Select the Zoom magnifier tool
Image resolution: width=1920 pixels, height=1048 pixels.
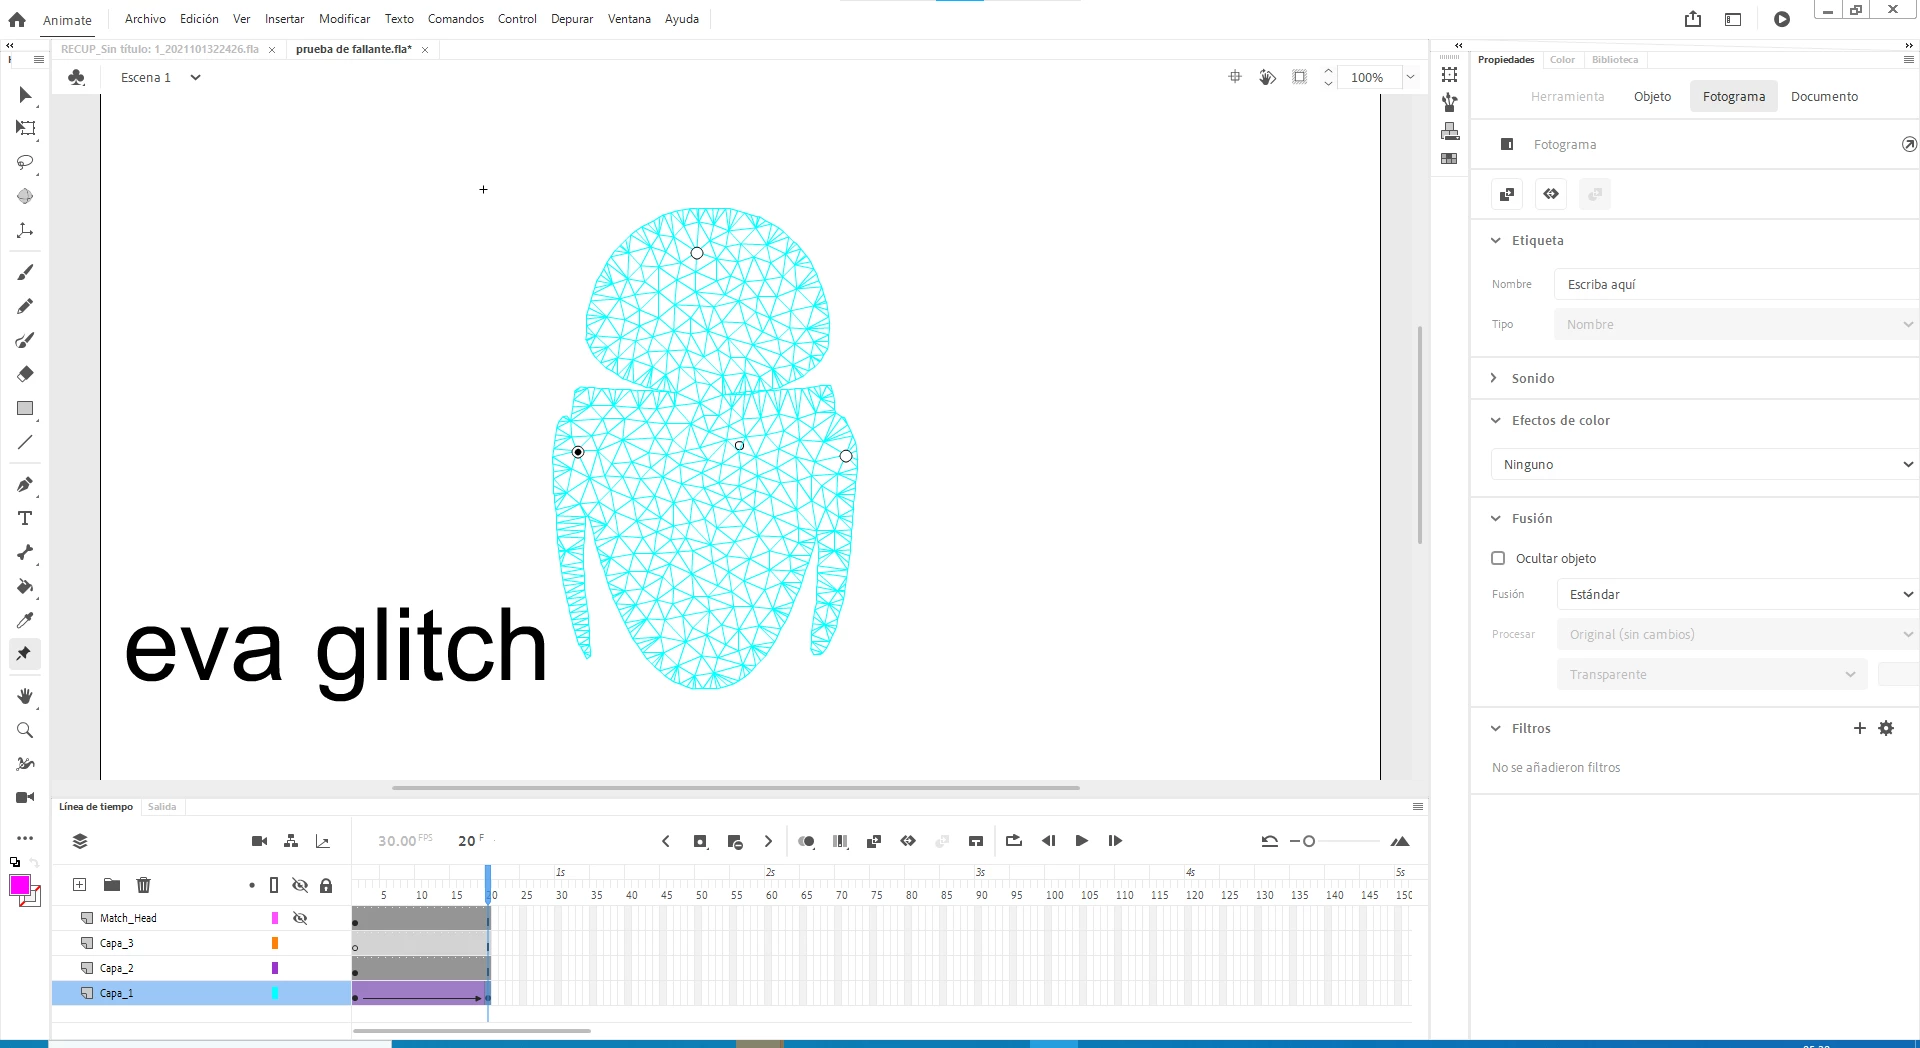pyautogui.click(x=25, y=730)
